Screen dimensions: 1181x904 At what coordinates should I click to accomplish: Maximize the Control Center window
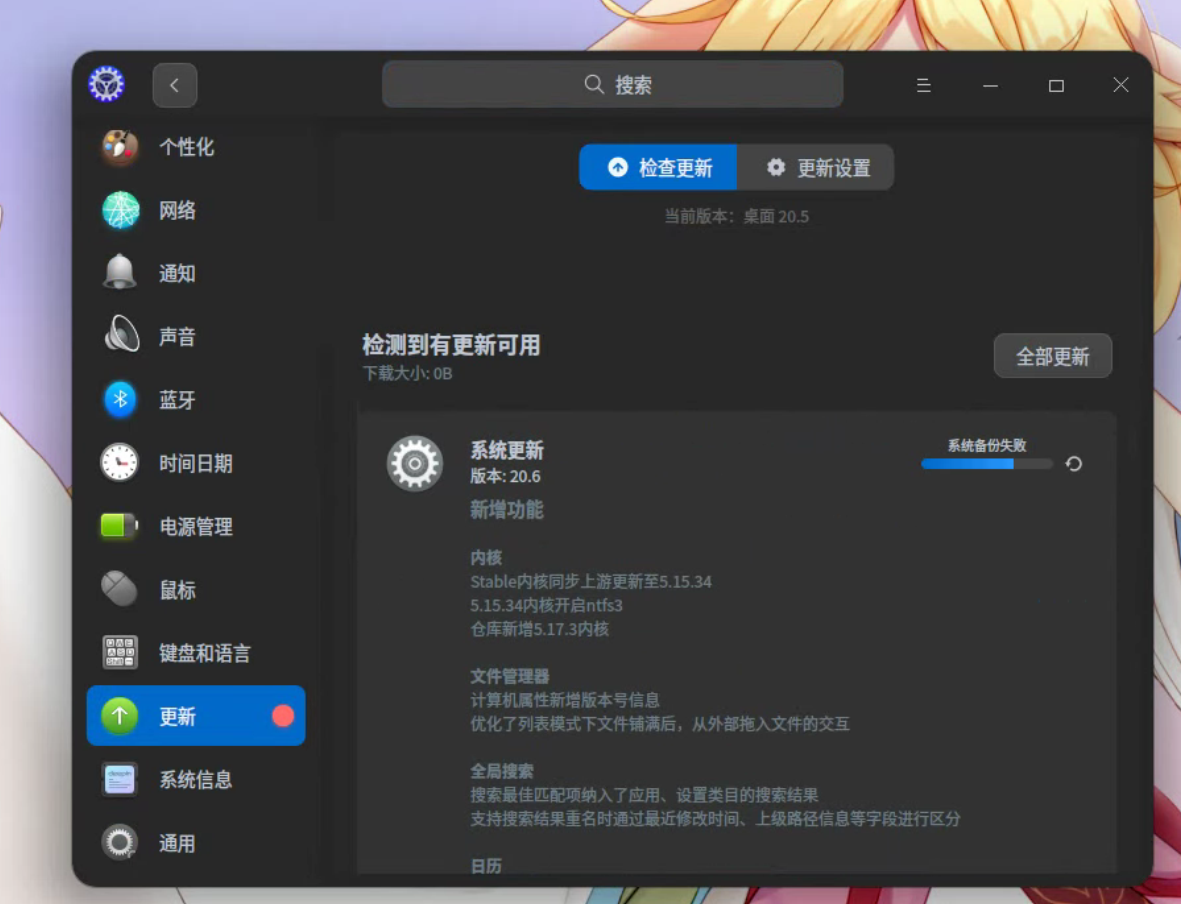(1056, 86)
